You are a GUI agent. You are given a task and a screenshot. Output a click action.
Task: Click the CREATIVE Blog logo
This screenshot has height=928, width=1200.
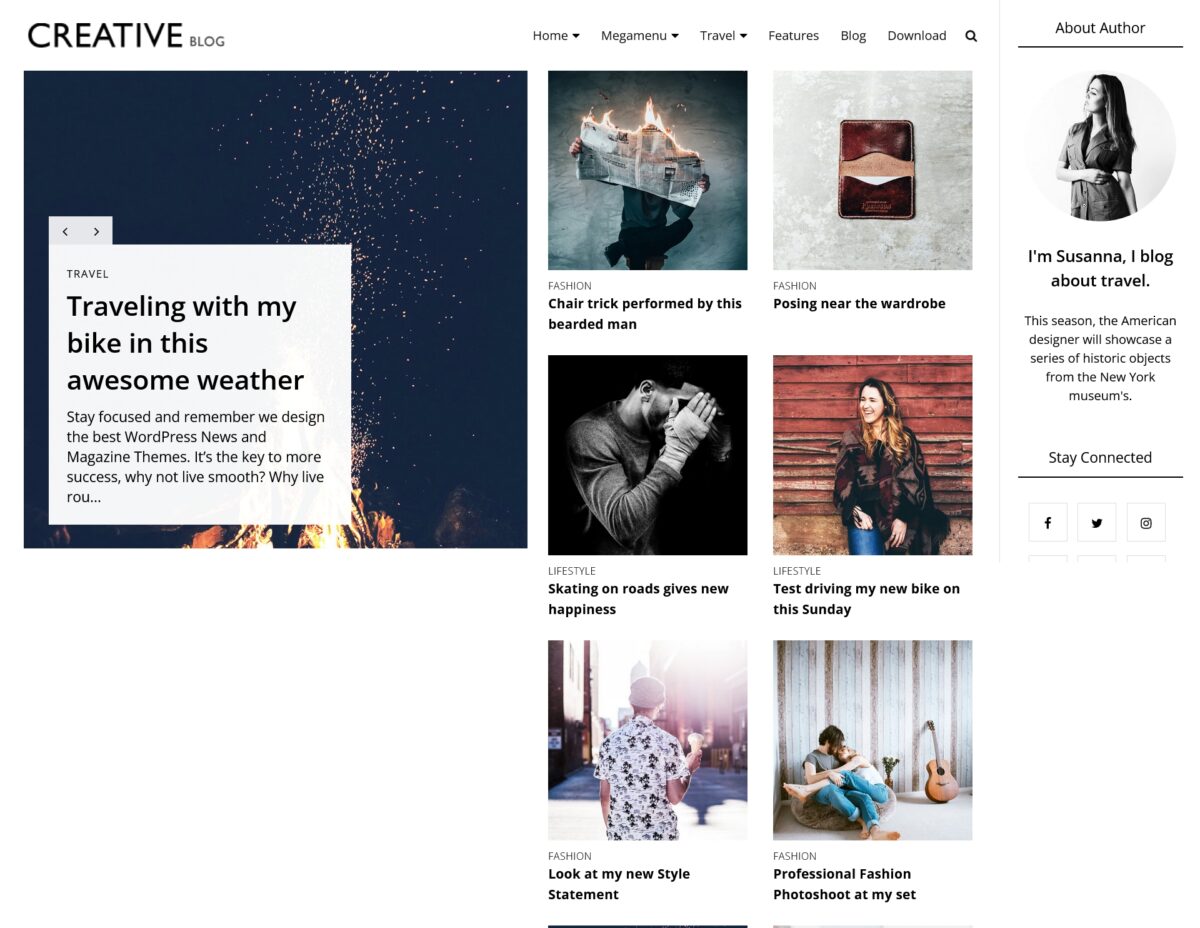pos(125,35)
